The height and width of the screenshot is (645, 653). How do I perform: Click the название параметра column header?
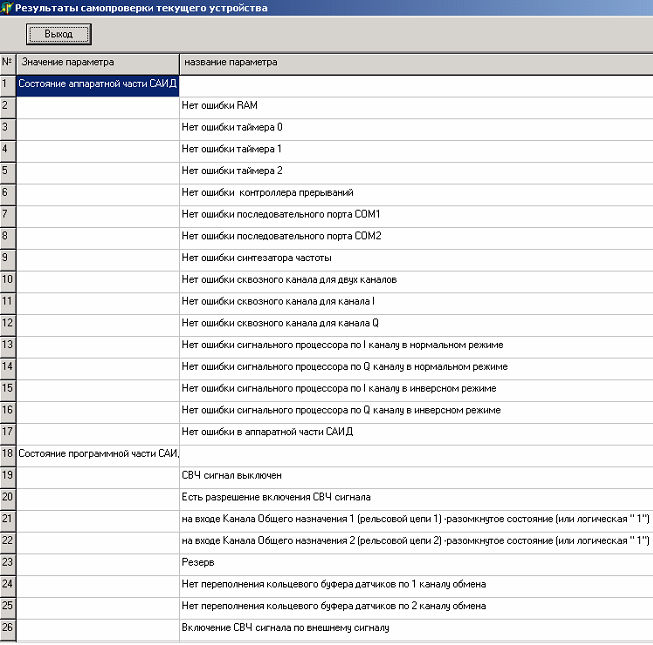416,64
